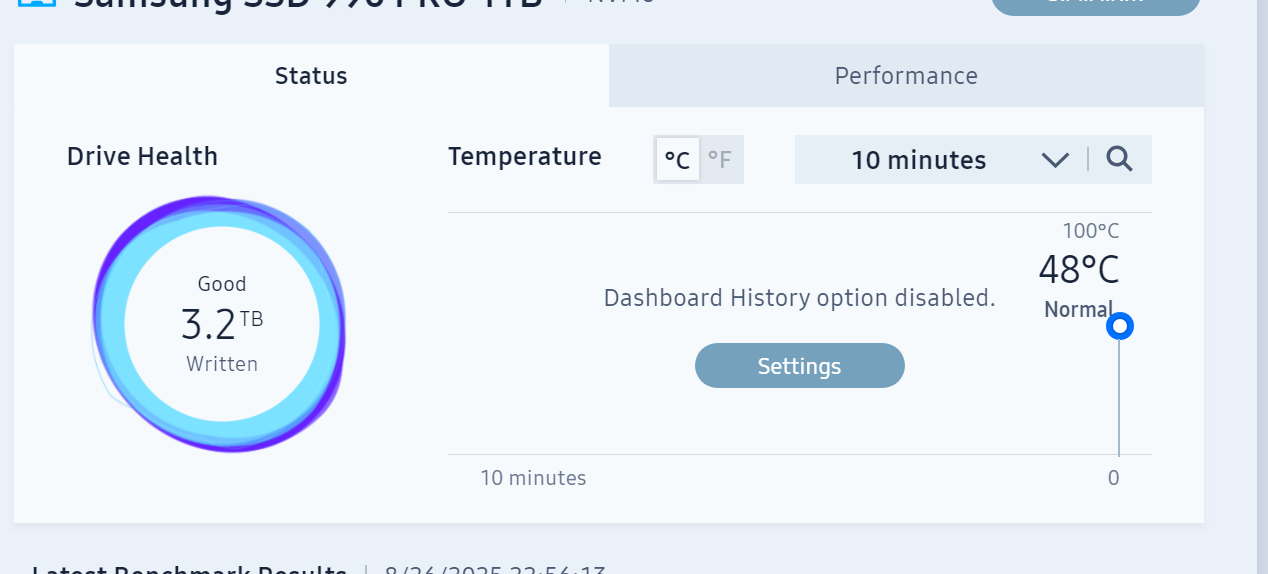Open Settings to enable Dashboard History
Screen dimensions: 1268x574
tap(800, 366)
